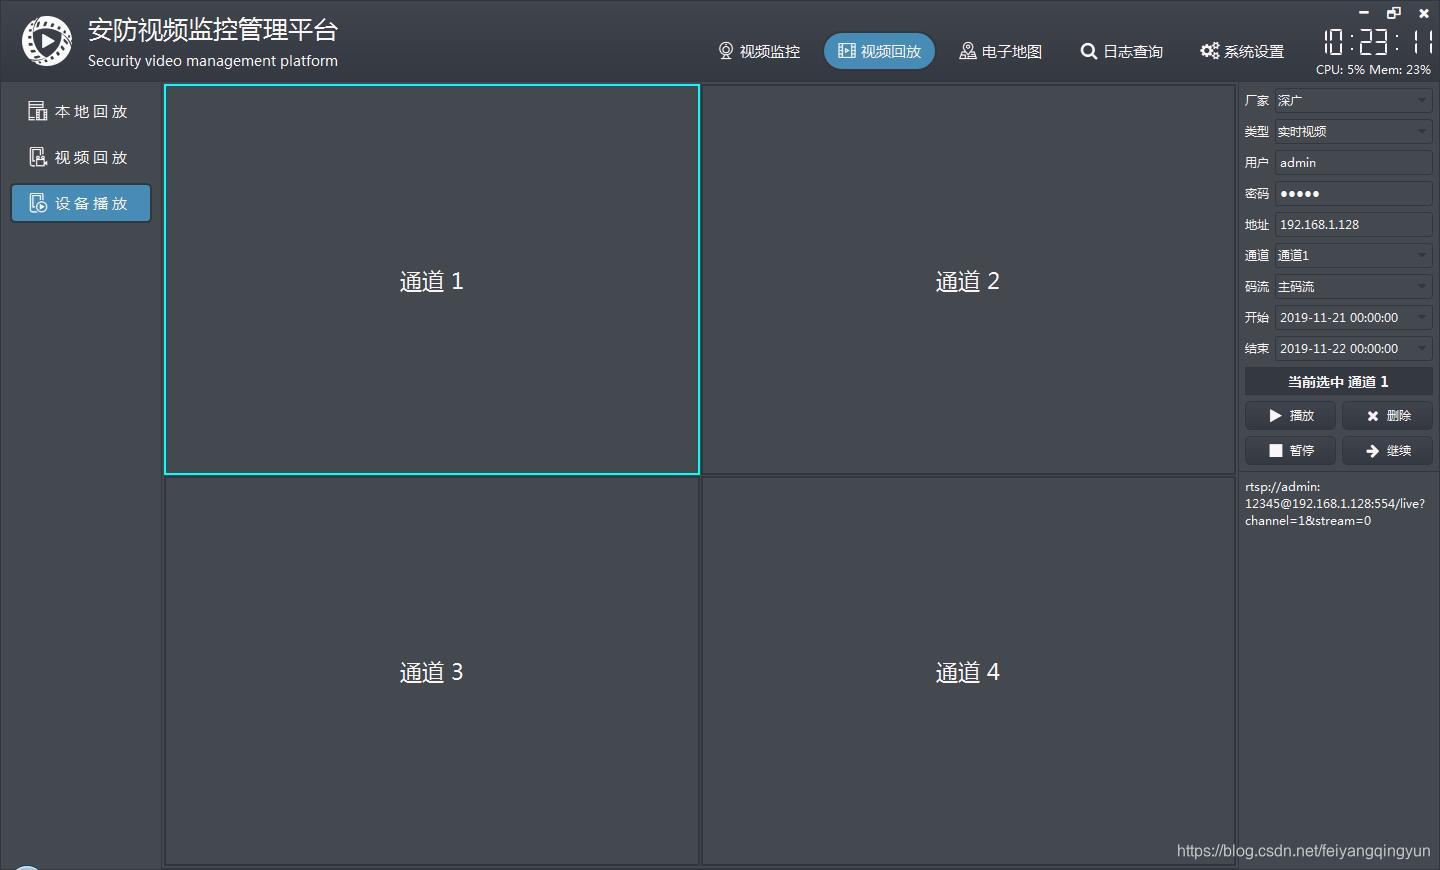Click the app logo play icon
Image resolution: width=1440 pixels, height=870 pixels.
pyautogui.click(x=47, y=41)
